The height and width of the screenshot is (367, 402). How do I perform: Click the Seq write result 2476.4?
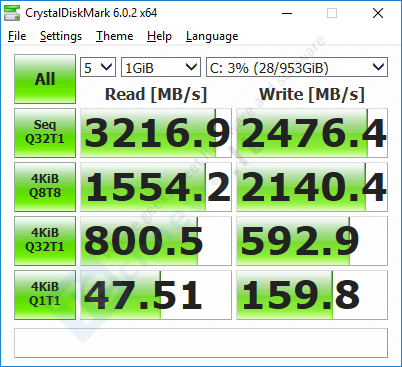(312, 133)
